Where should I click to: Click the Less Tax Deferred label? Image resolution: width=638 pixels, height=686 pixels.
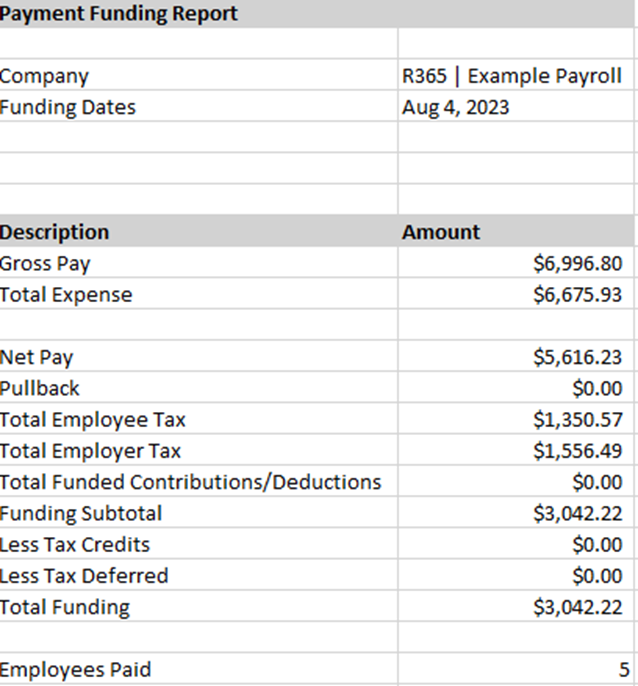199,575
